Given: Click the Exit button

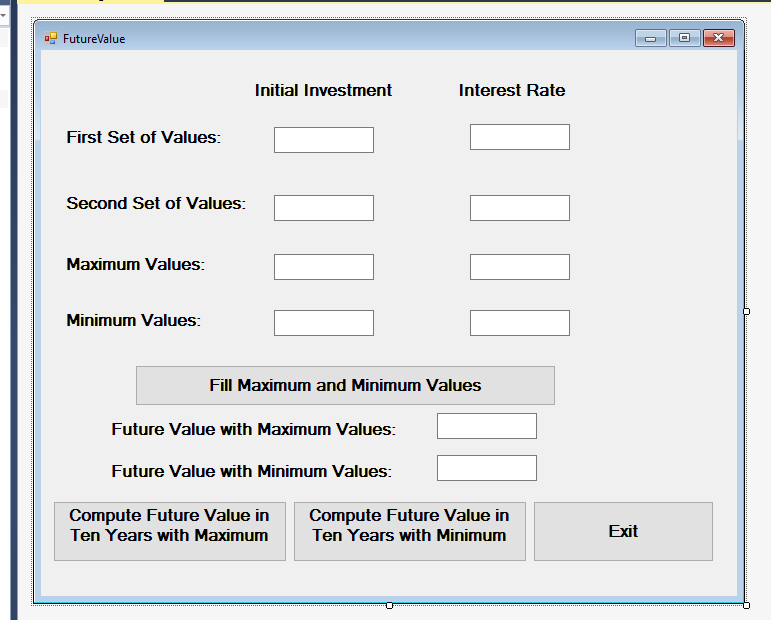Looking at the screenshot, I should coord(623,531).
